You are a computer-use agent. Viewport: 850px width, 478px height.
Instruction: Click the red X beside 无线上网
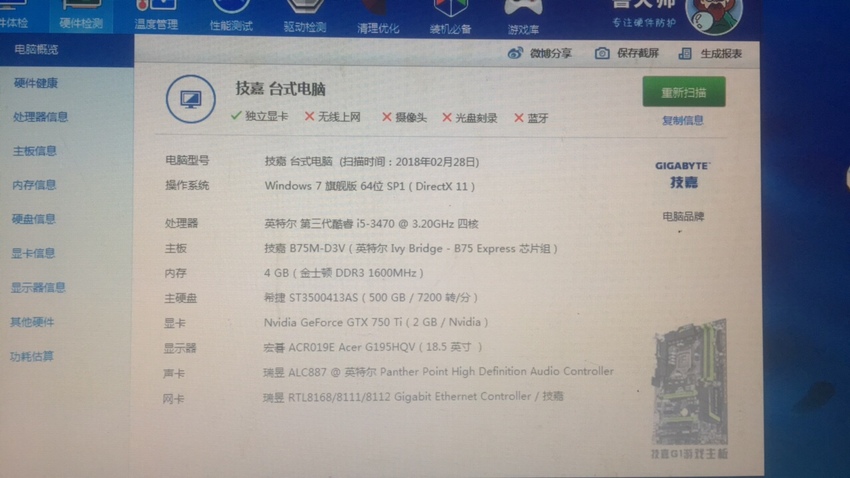310,117
